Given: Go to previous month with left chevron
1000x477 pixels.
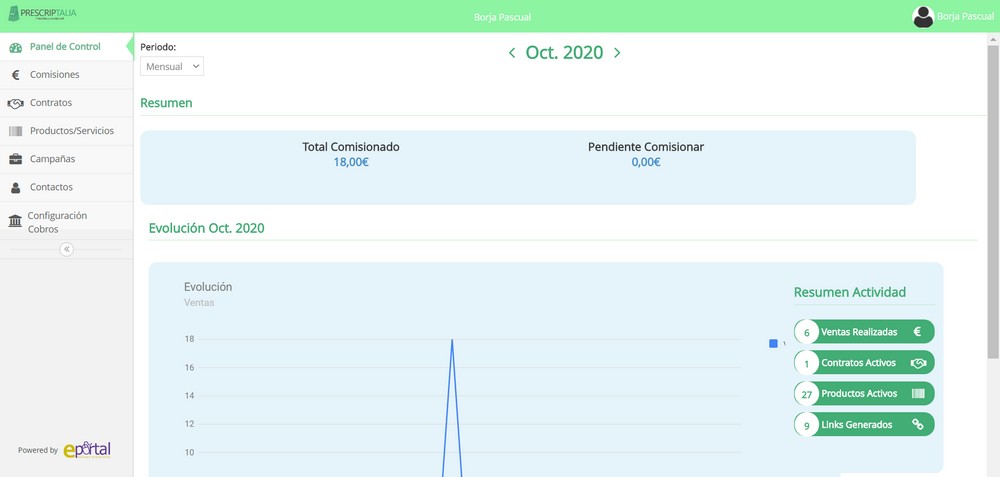Looking at the screenshot, I should tap(512, 53).
